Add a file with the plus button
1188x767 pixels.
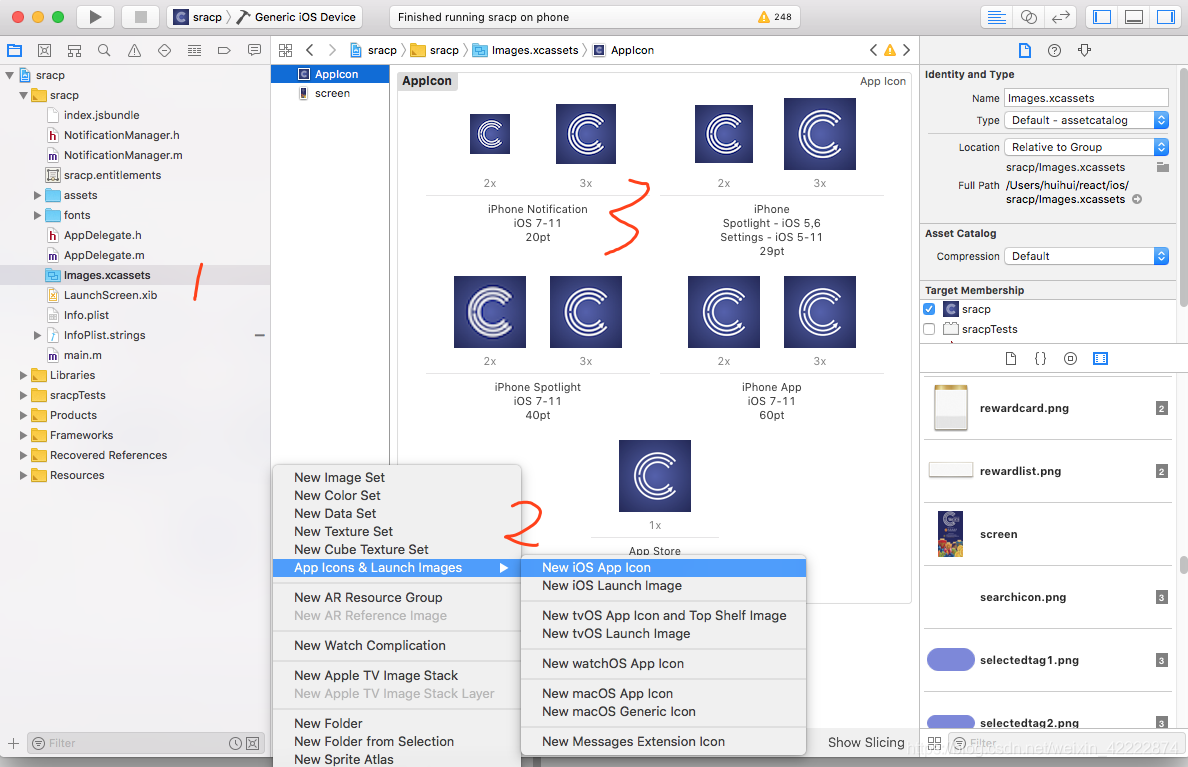click(x=13, y=744)
